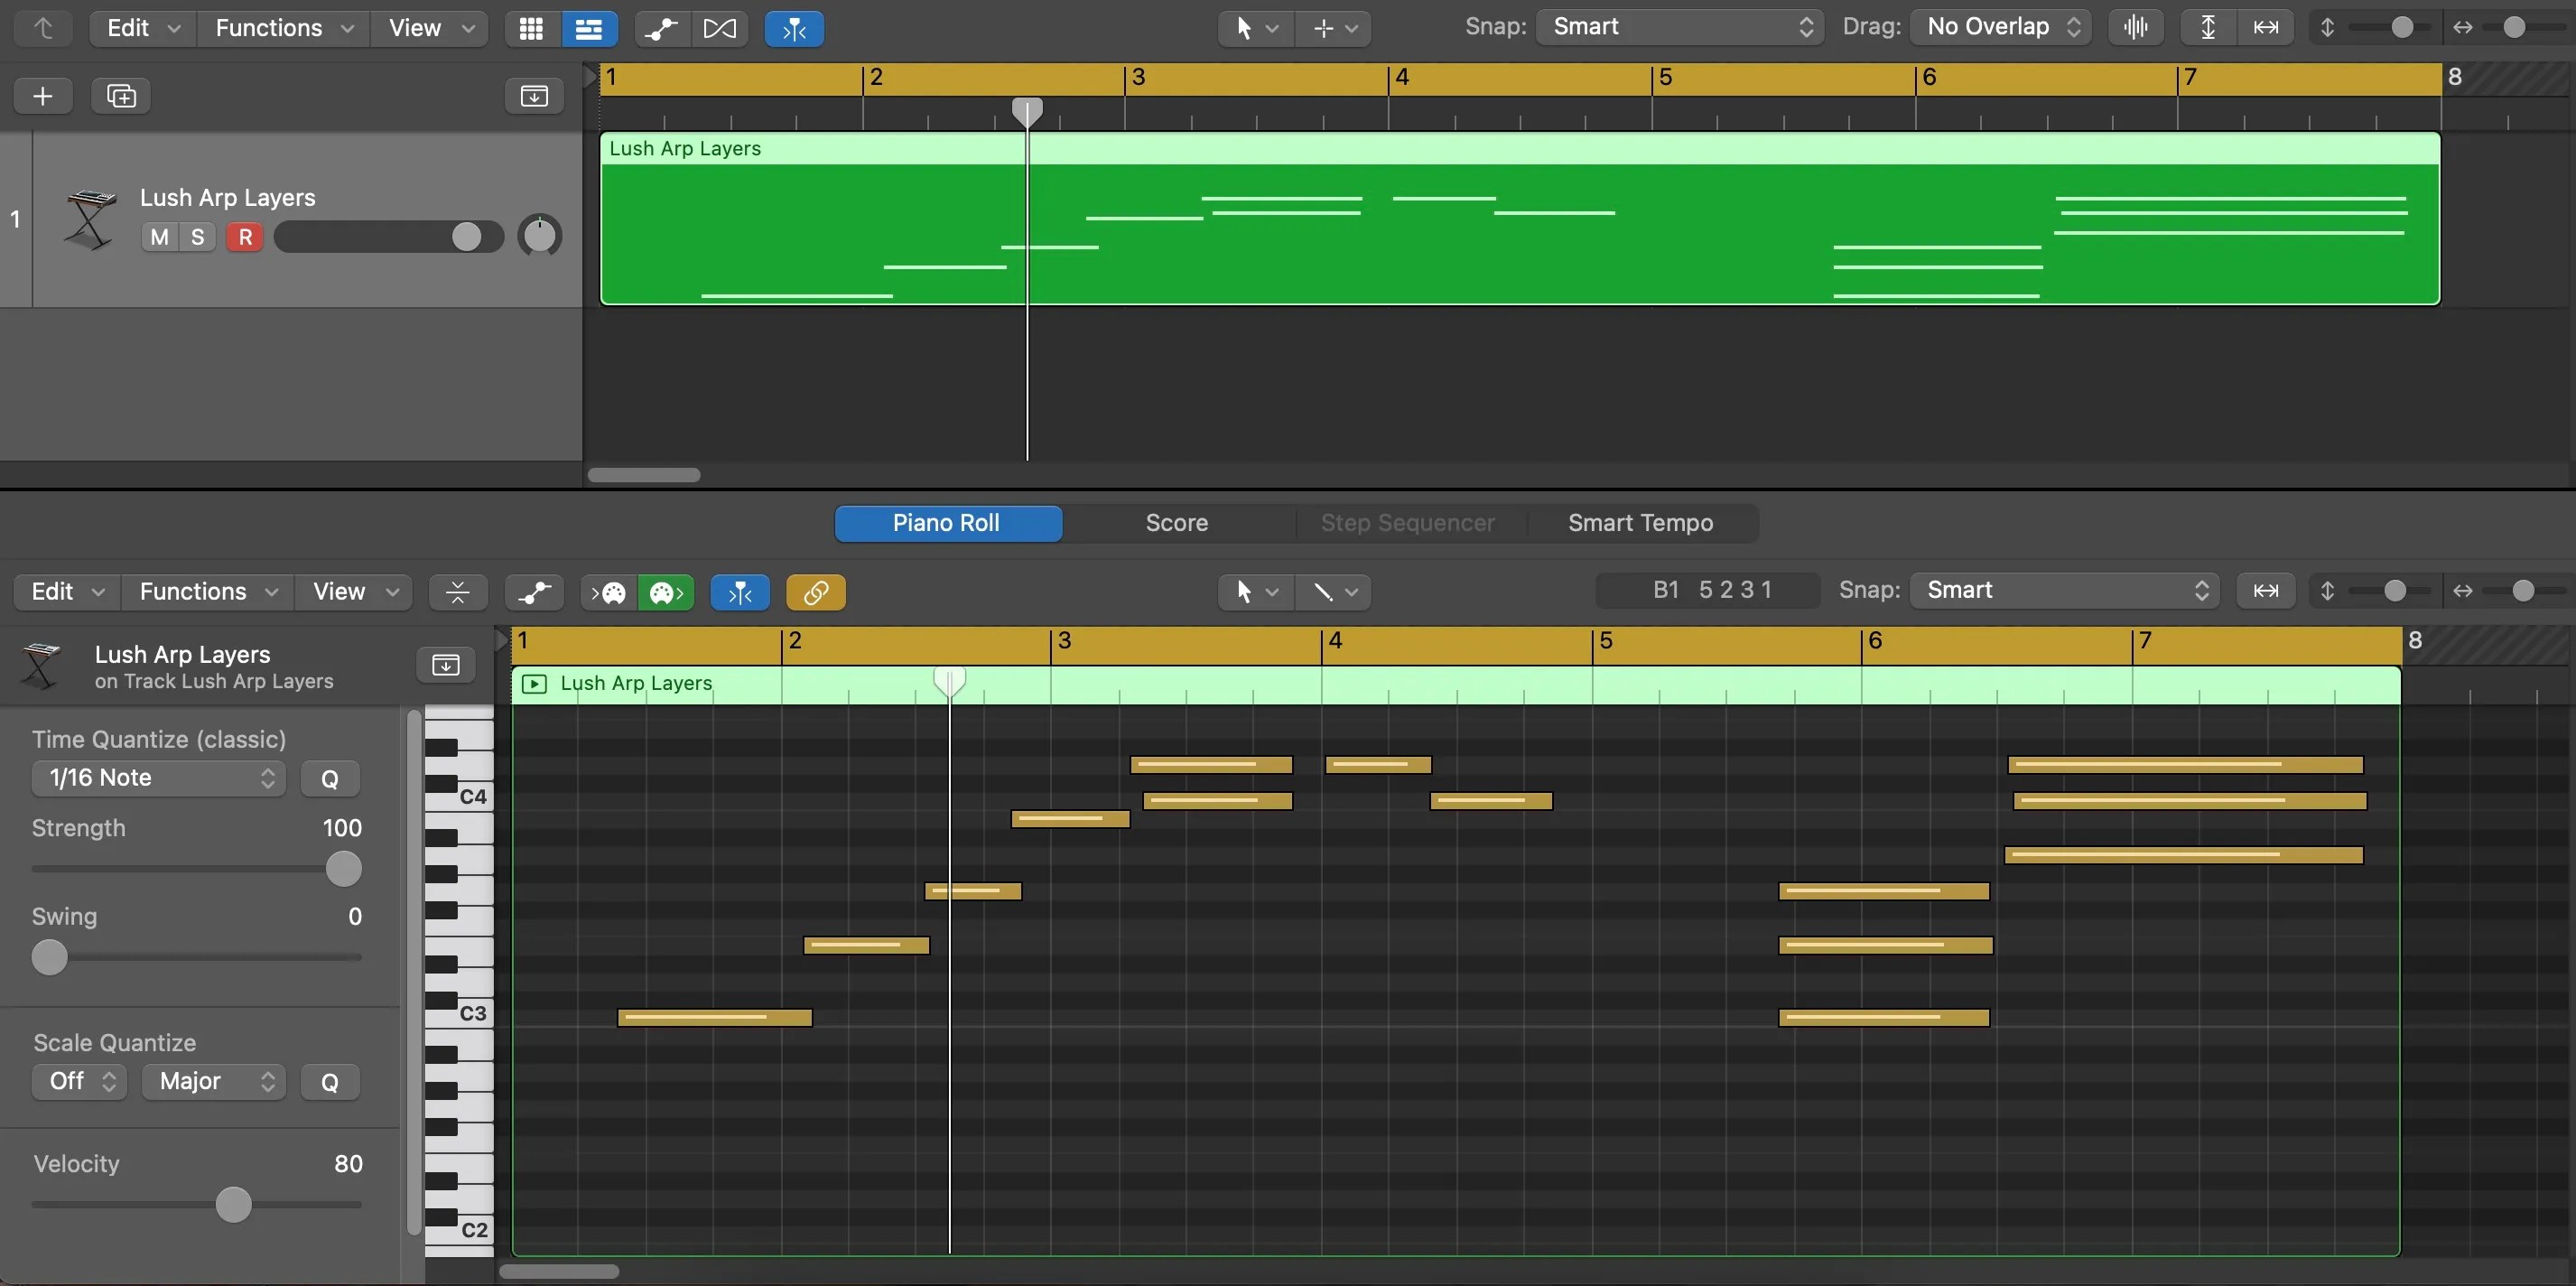Select the waveform vertical zoom icon
The image size is (2576, 1286).
[x=2136, y=27]
